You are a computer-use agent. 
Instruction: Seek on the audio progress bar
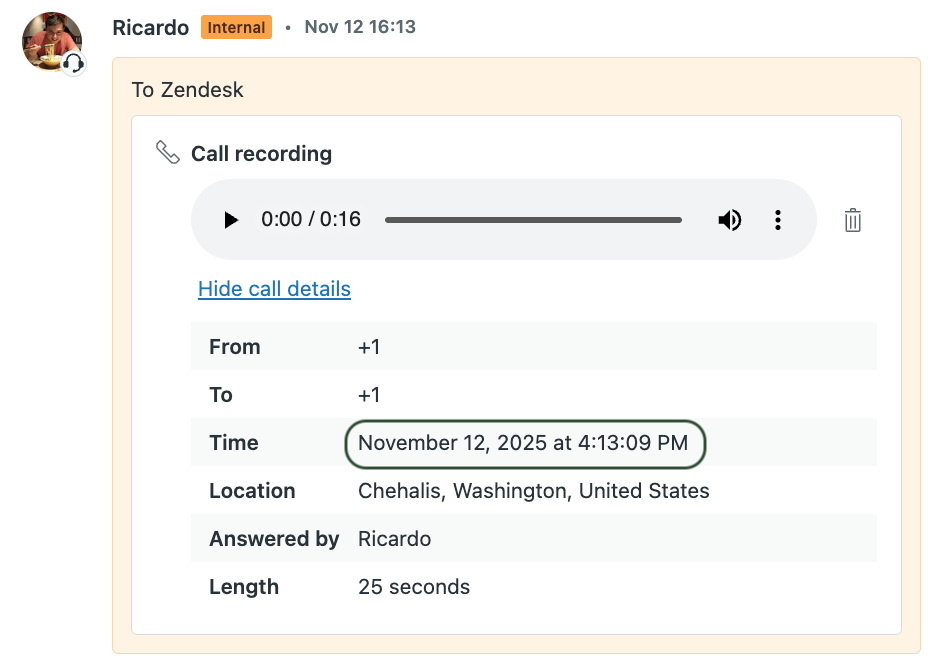coord(533,220)
